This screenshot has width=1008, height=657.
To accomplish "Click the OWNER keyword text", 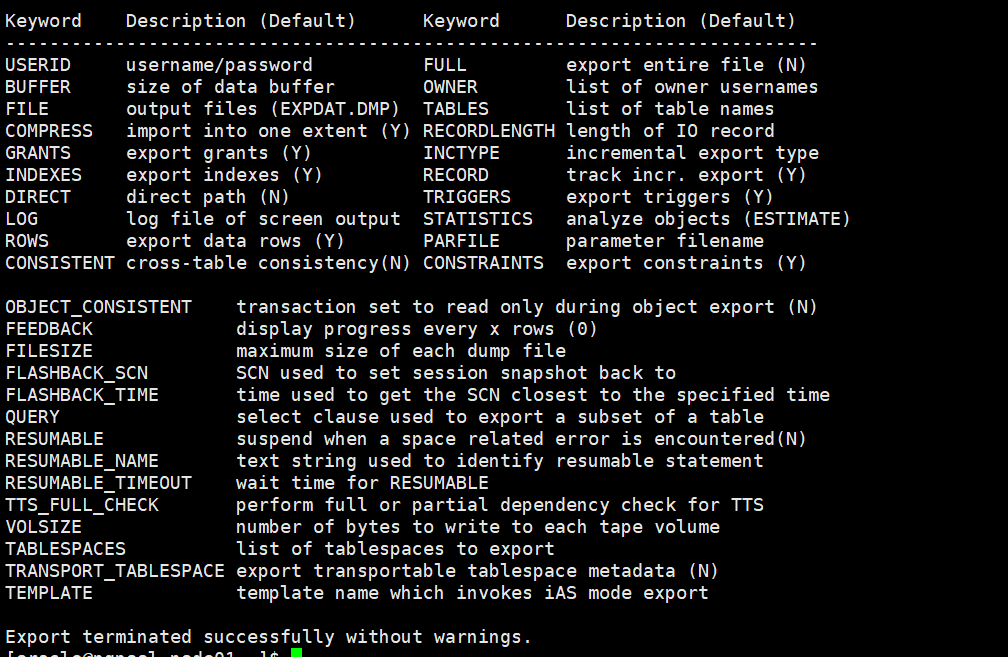I will pyautogui.click(x=450, y=87).
